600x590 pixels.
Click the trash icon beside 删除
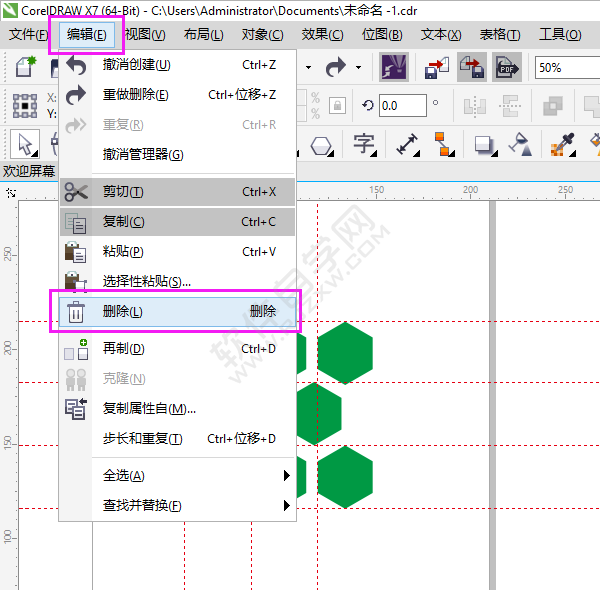[x=76, y=312]
